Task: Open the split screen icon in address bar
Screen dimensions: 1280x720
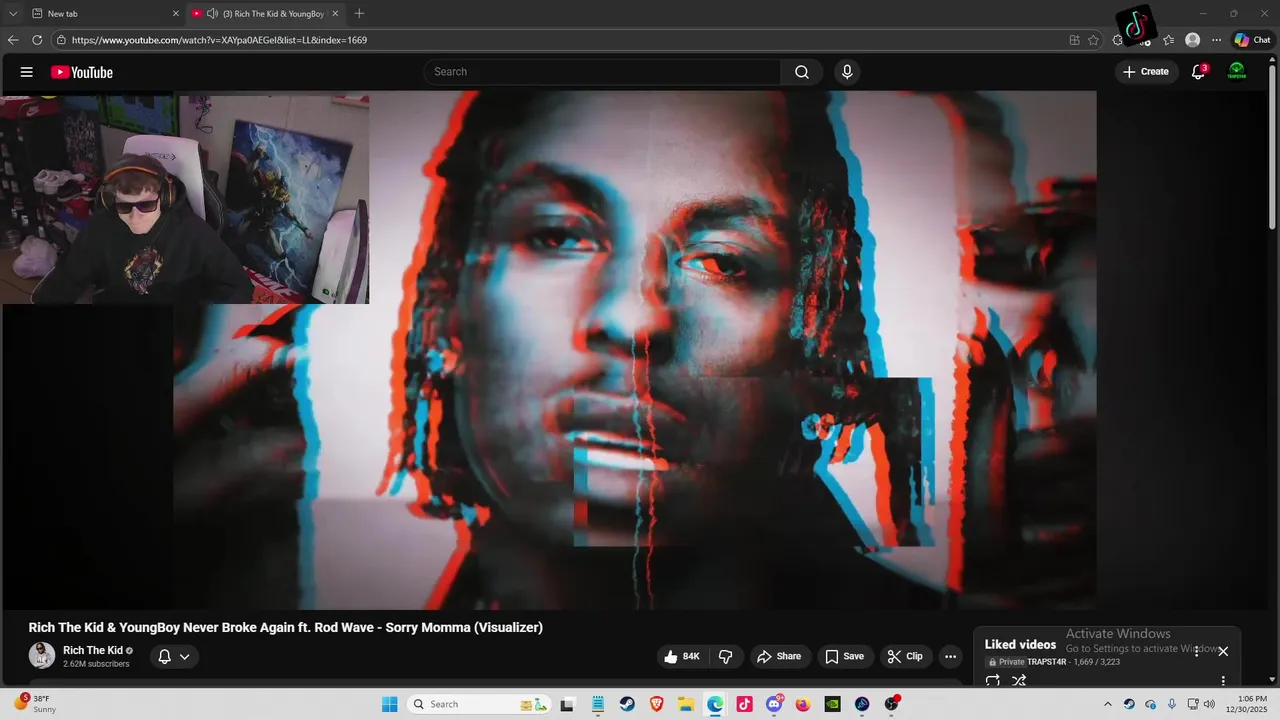Action: (1074, 40)
